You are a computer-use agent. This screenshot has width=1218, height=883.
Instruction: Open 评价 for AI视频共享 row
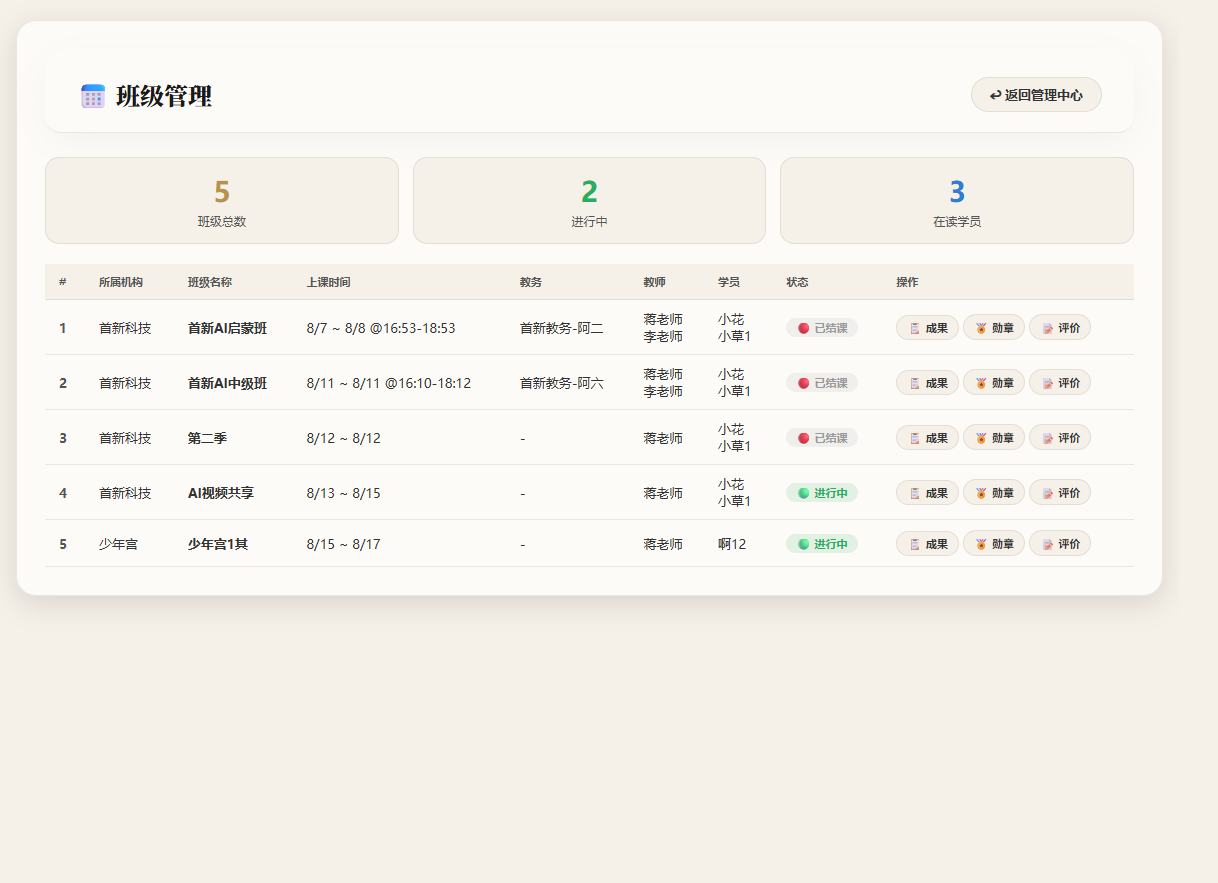coord(1060,493)
